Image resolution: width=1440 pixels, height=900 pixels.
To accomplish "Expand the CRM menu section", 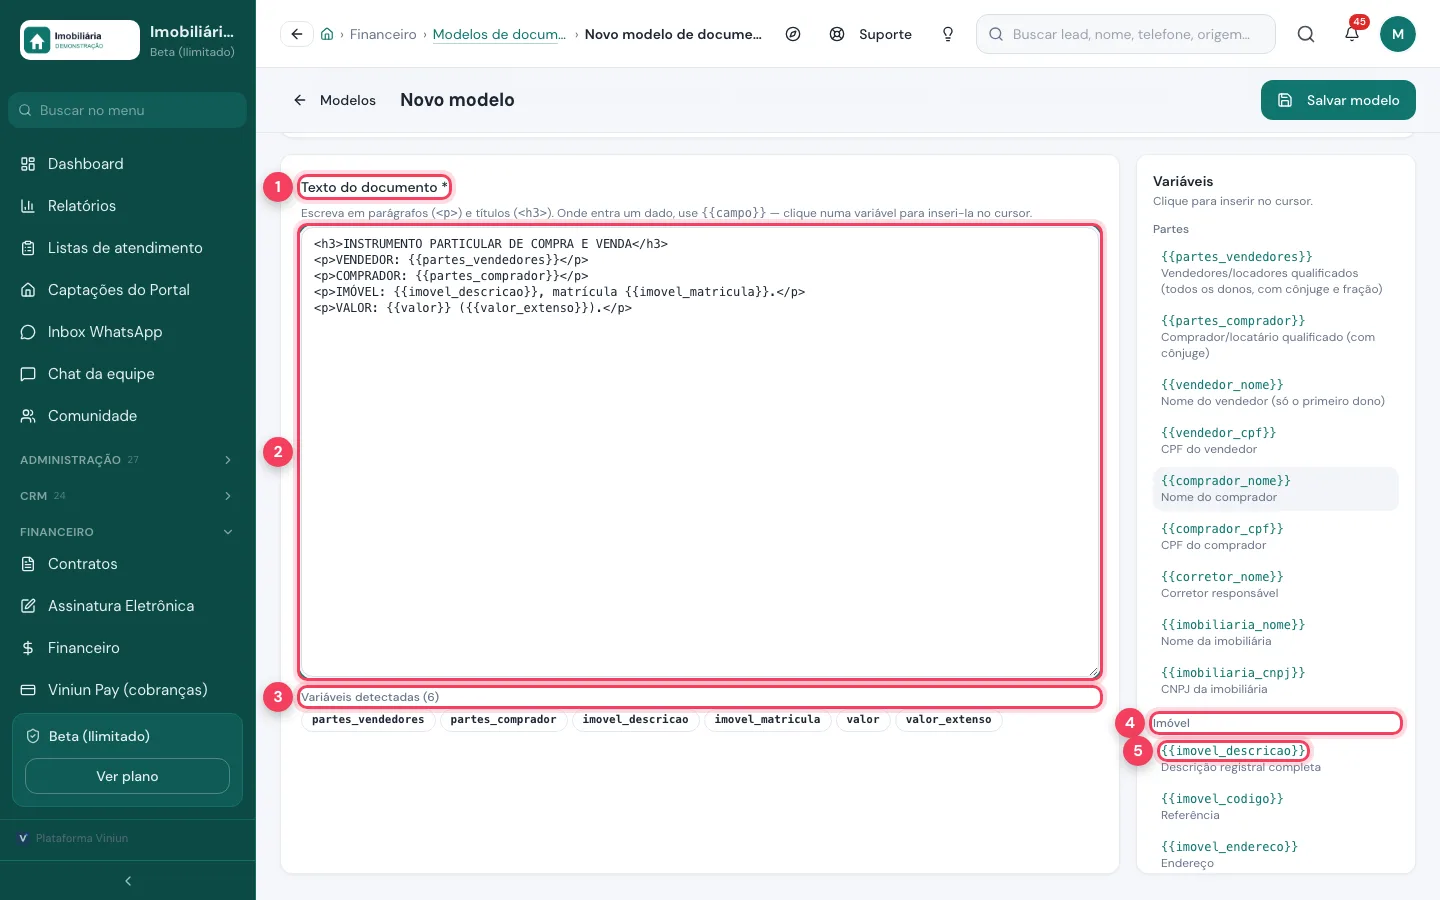I will pos(128,496).
